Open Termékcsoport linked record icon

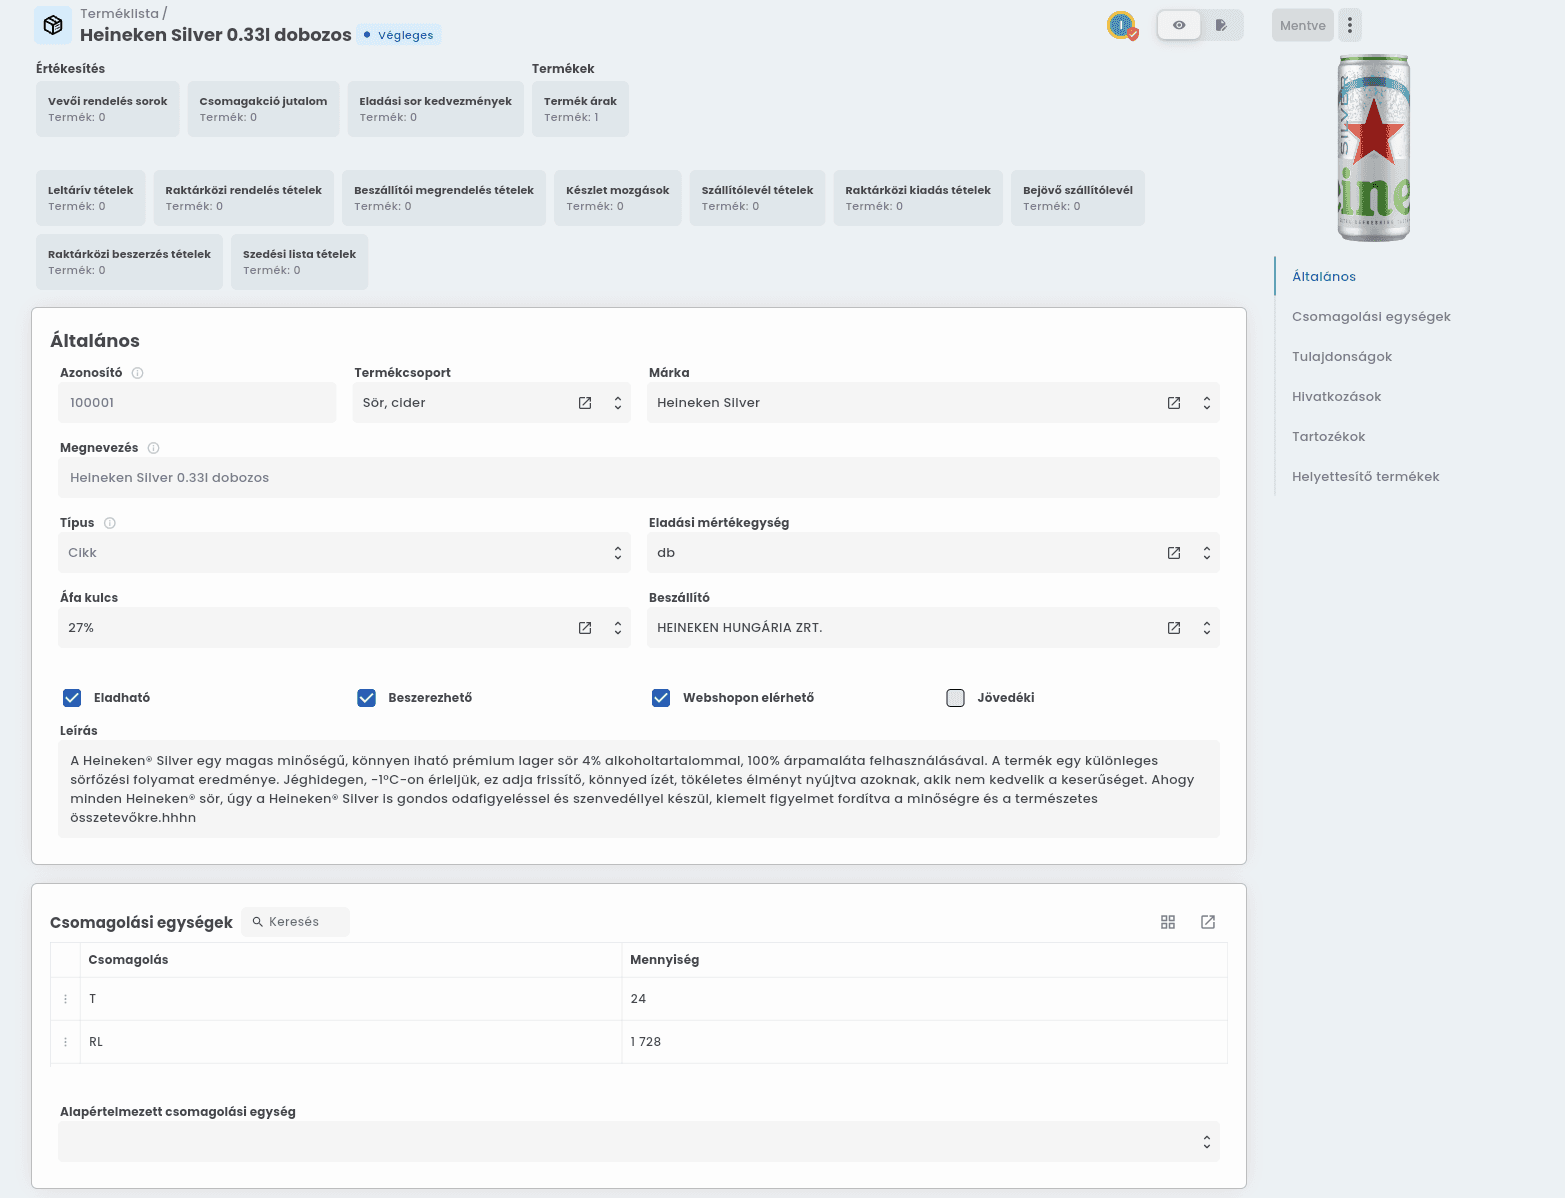pos(585,403)
